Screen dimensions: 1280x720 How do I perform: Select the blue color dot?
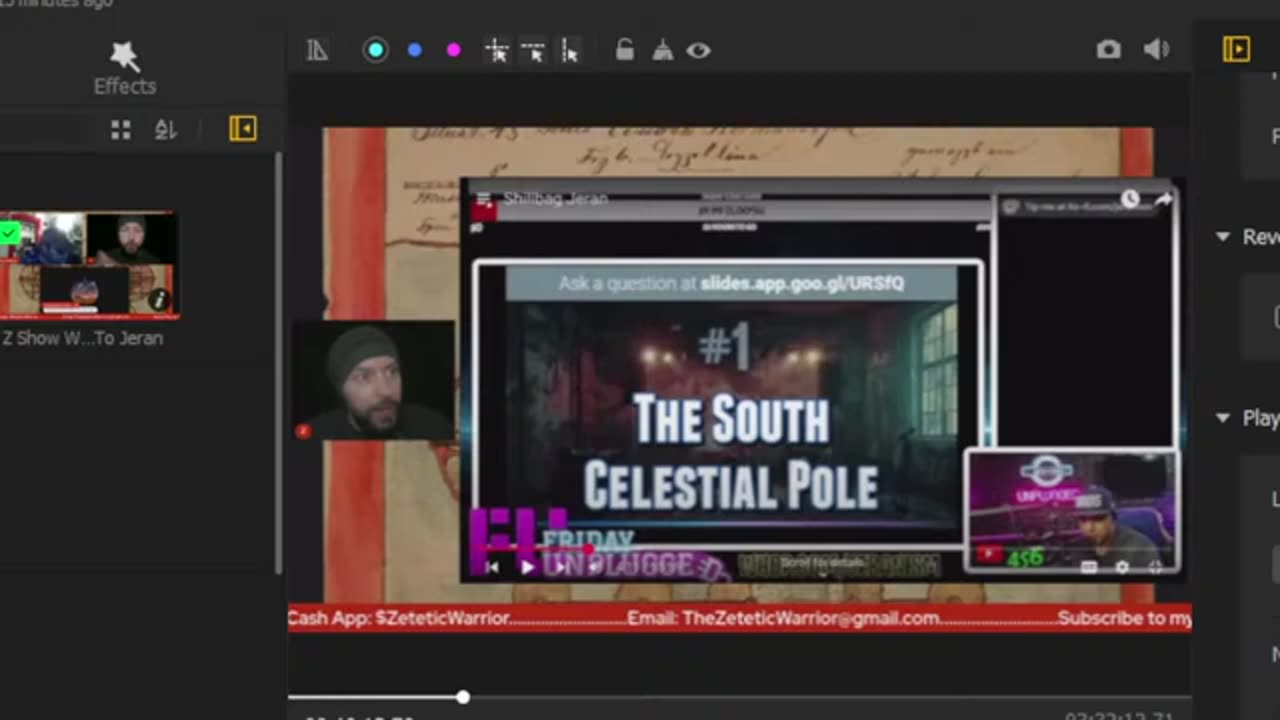[x=414, y=50]
